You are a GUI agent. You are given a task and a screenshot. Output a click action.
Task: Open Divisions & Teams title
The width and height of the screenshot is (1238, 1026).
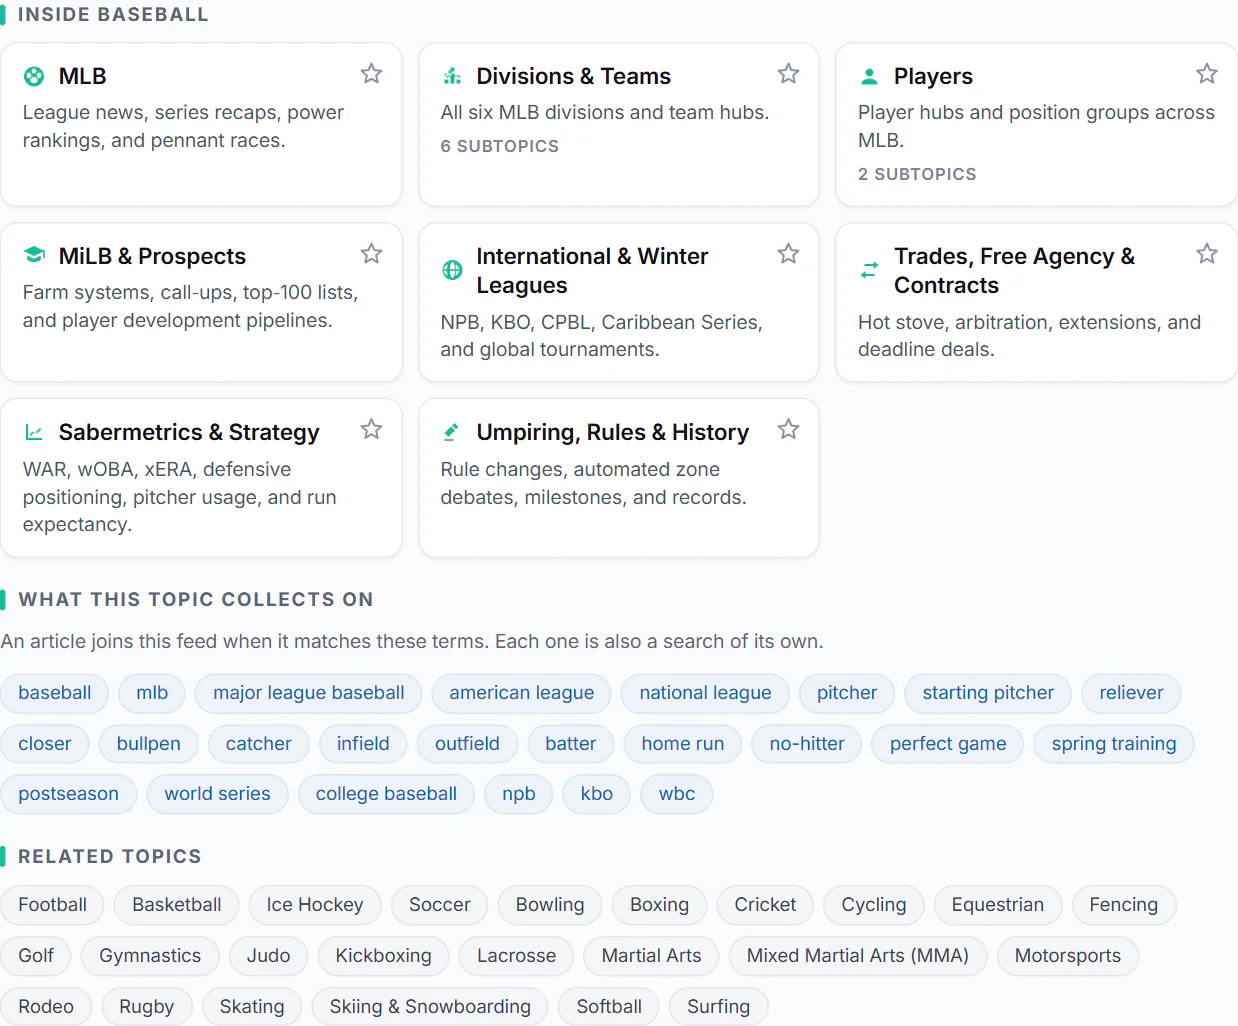[573, 76]
